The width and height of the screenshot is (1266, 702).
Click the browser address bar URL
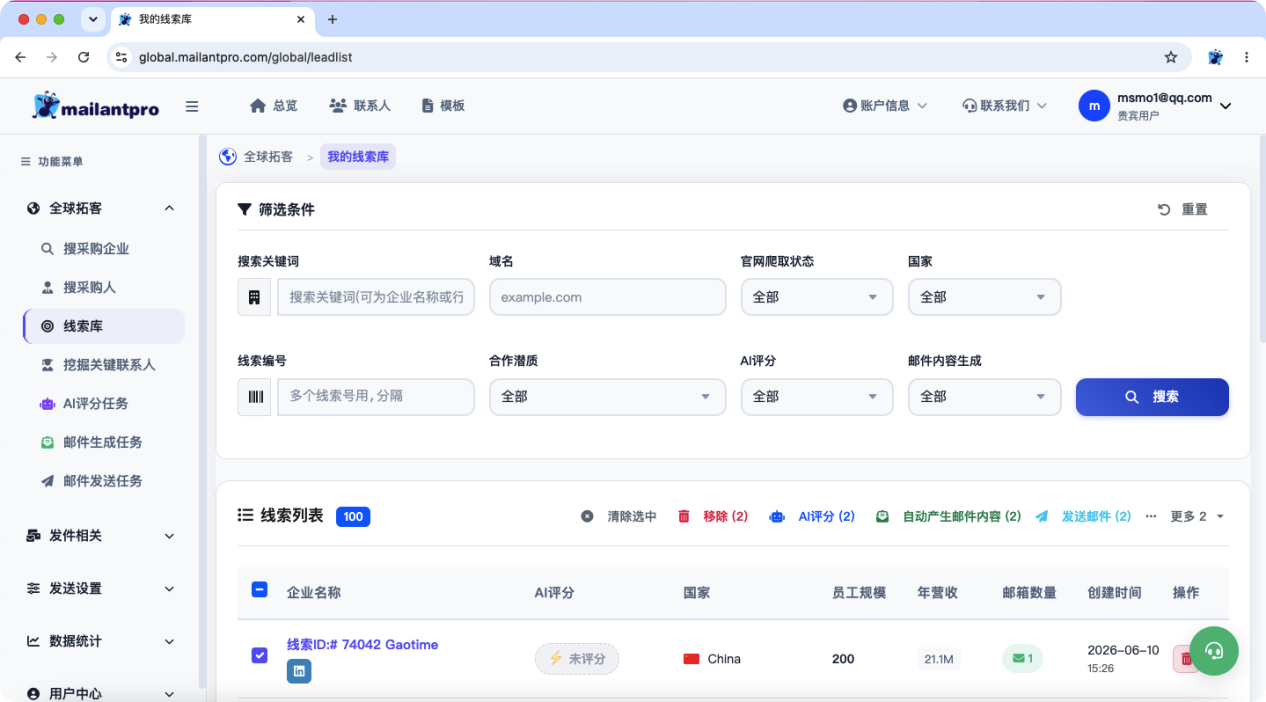[245, 57]
